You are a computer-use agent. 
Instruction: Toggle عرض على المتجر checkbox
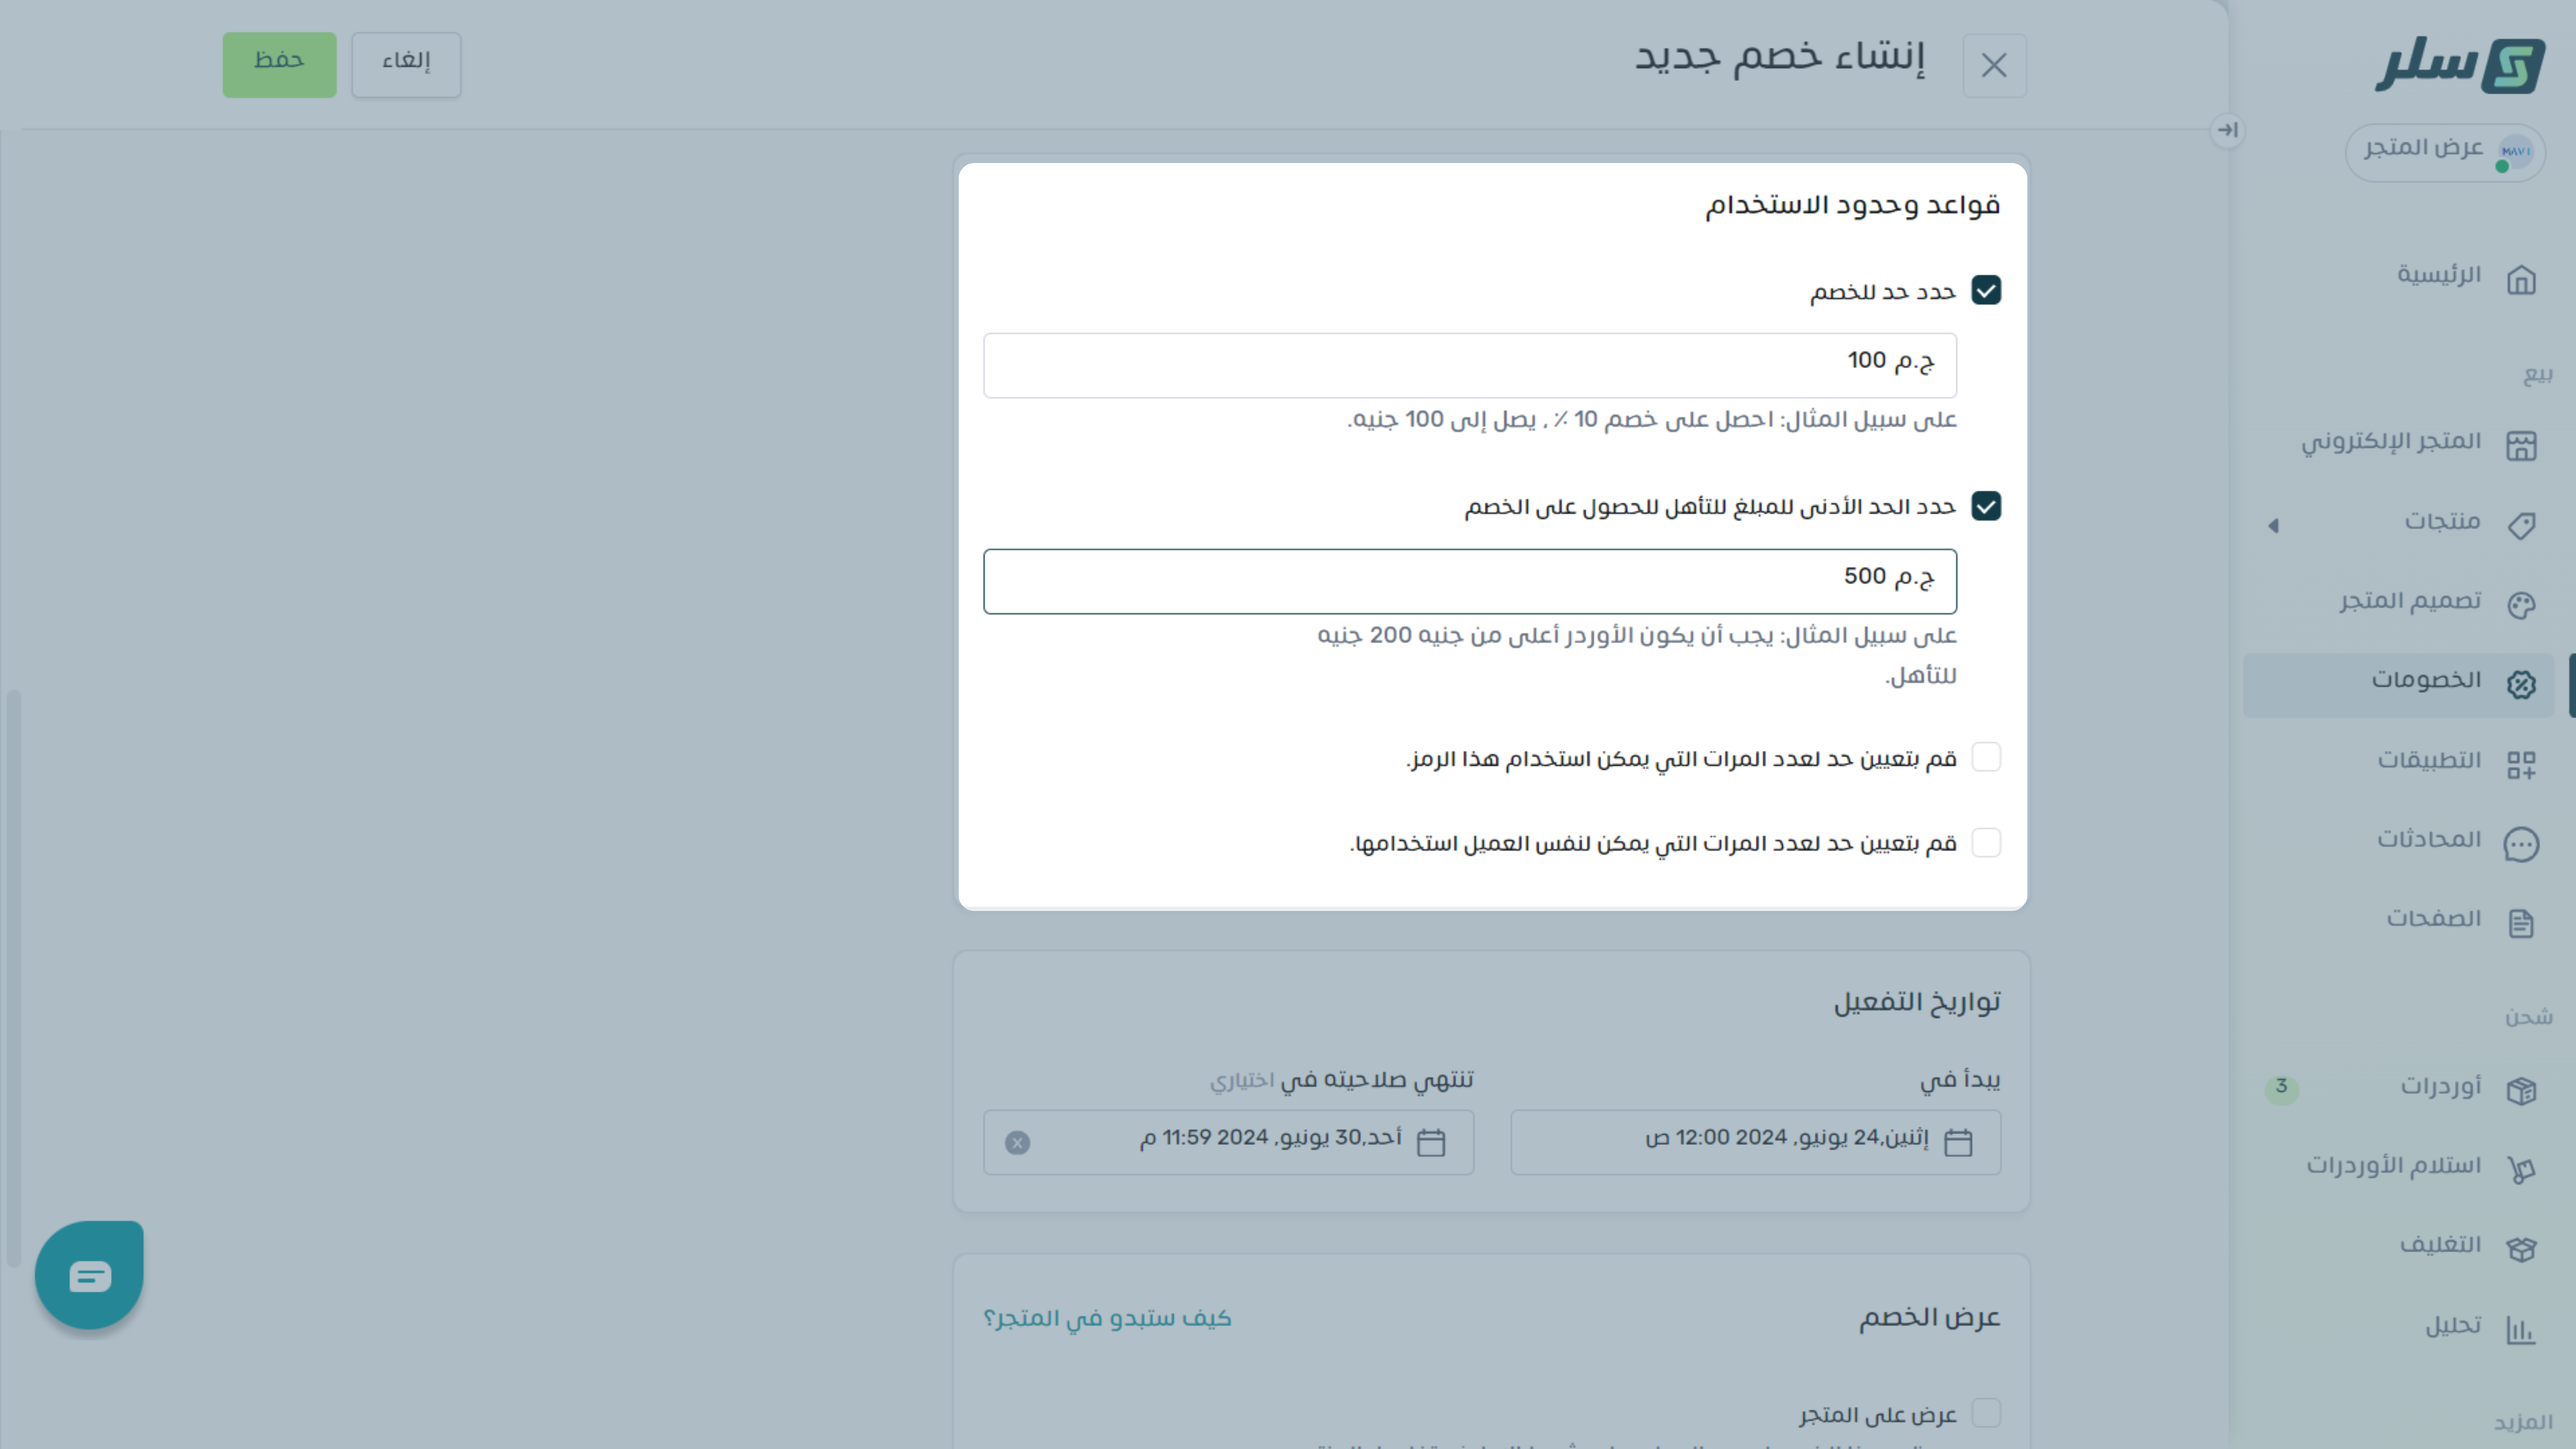tap(1986, 1413)
